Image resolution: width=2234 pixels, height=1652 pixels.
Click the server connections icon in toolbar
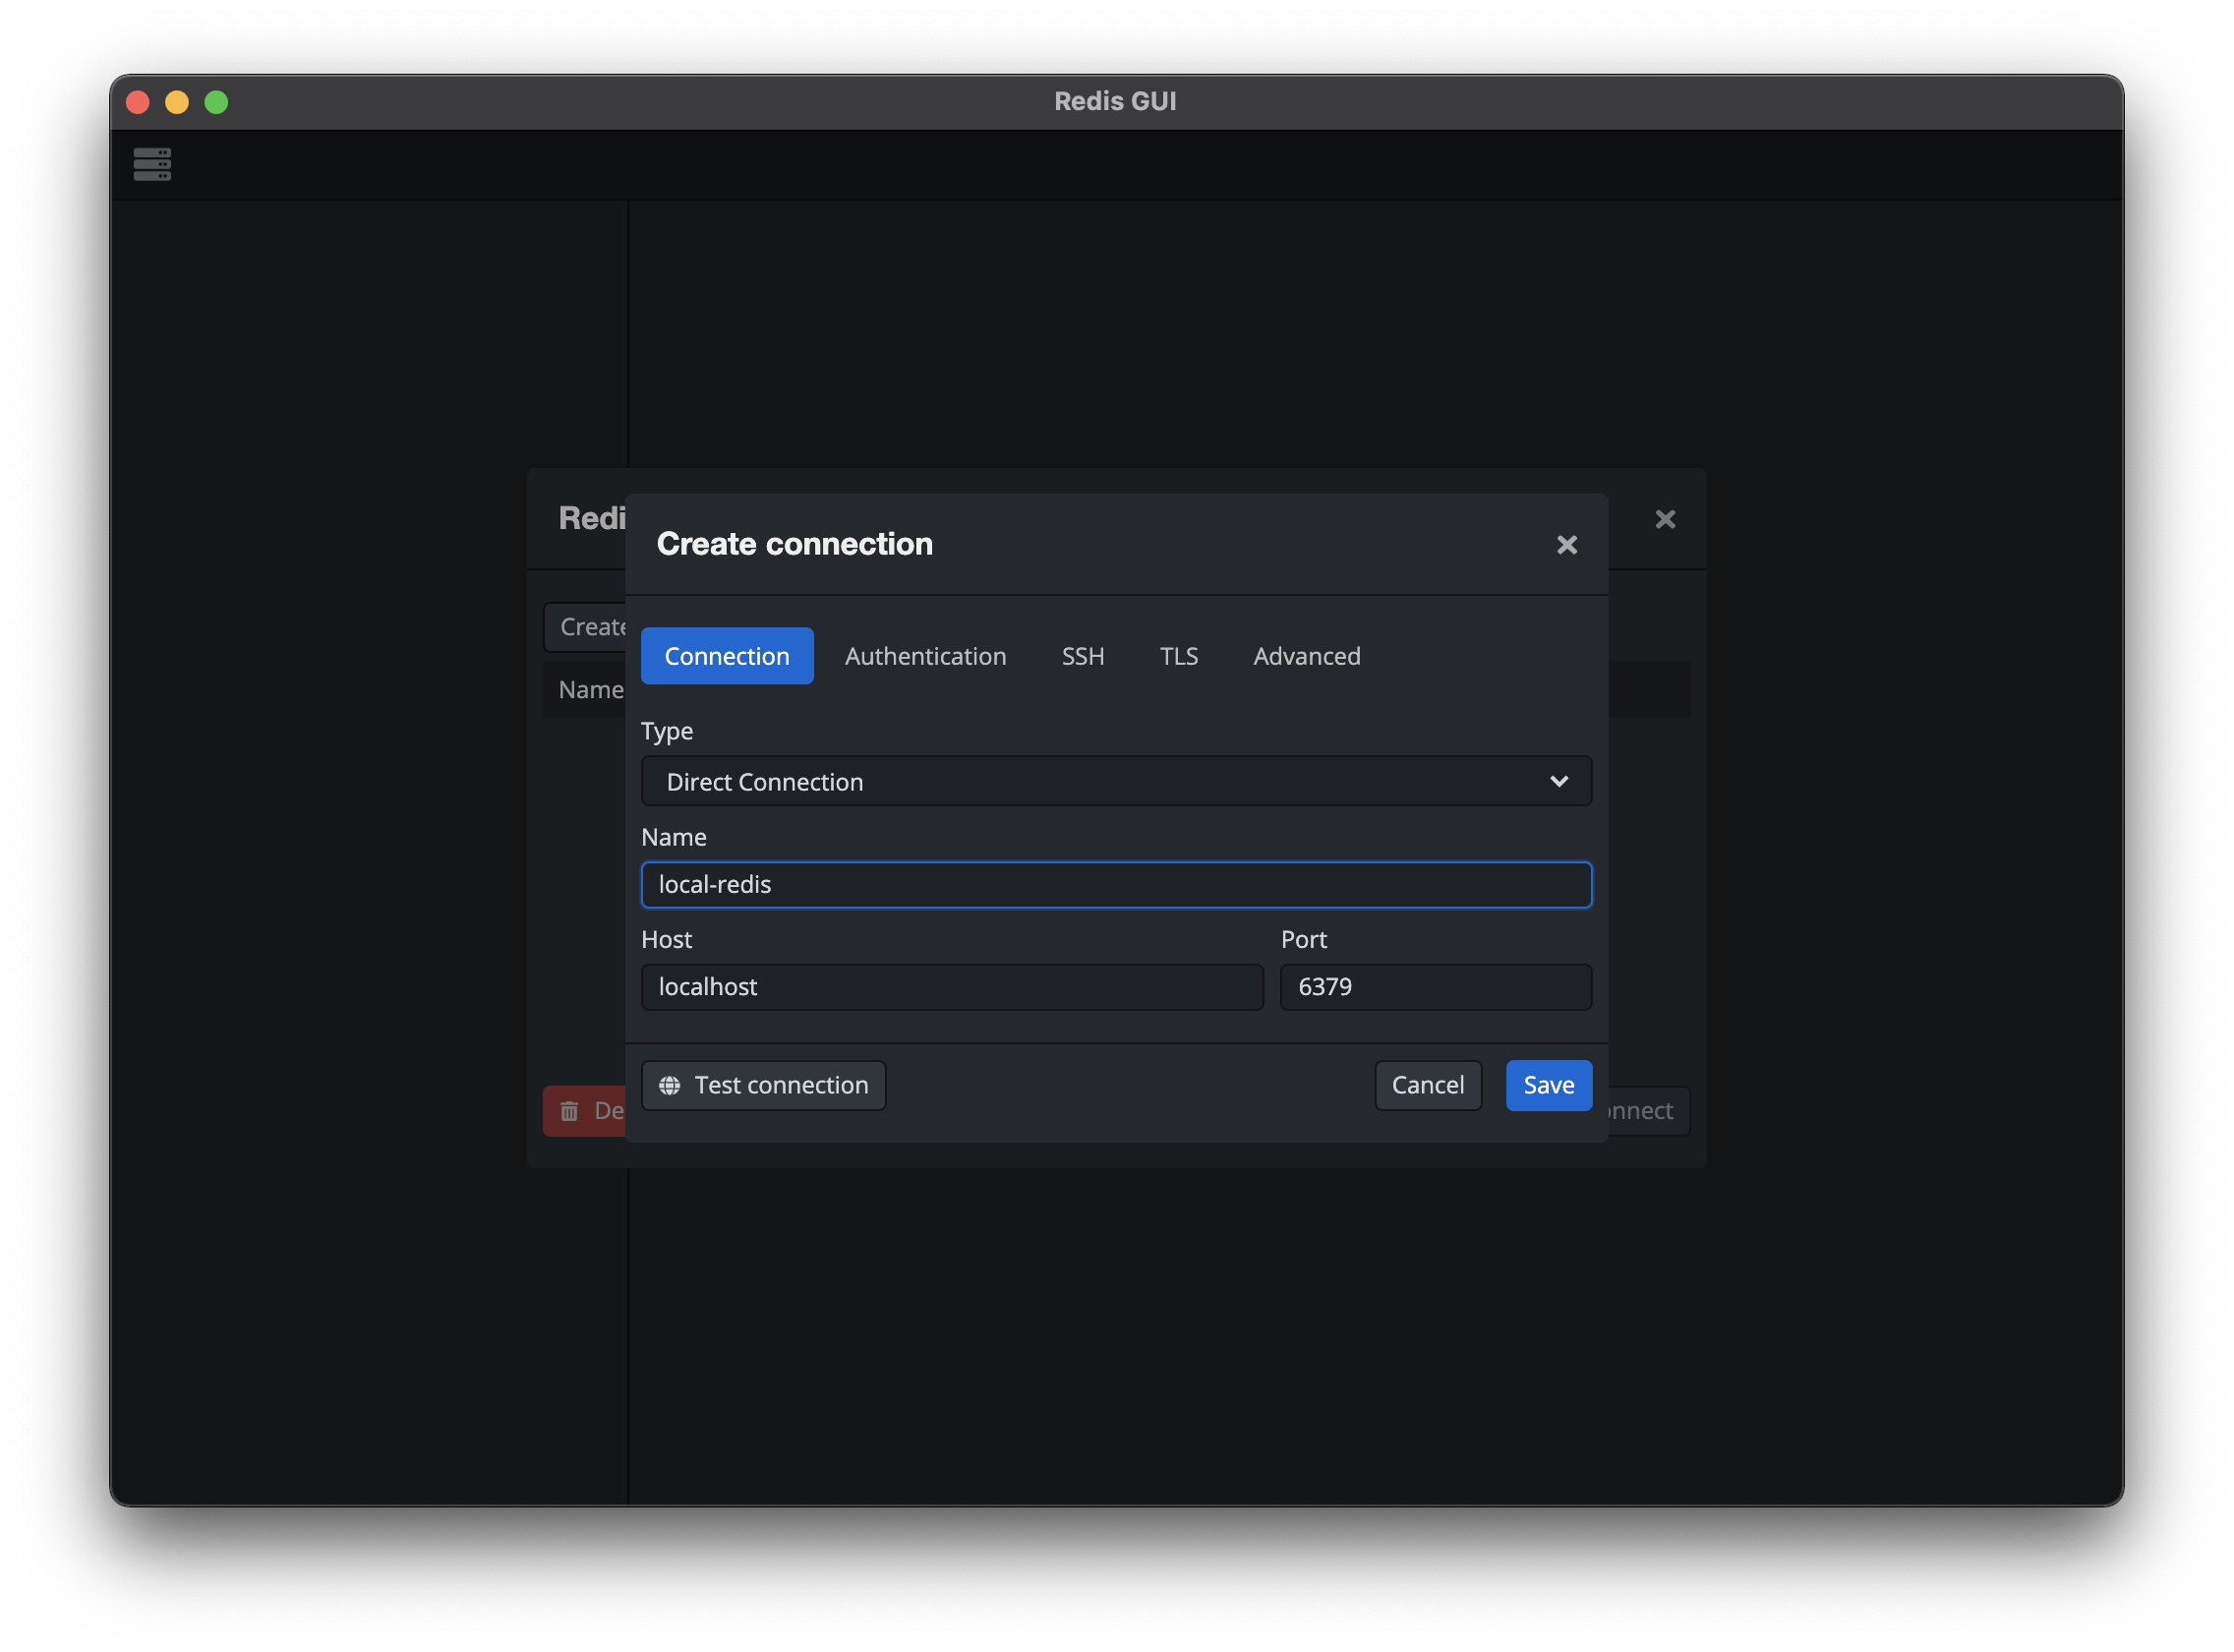pyautogui.click(x=152, y=164)
